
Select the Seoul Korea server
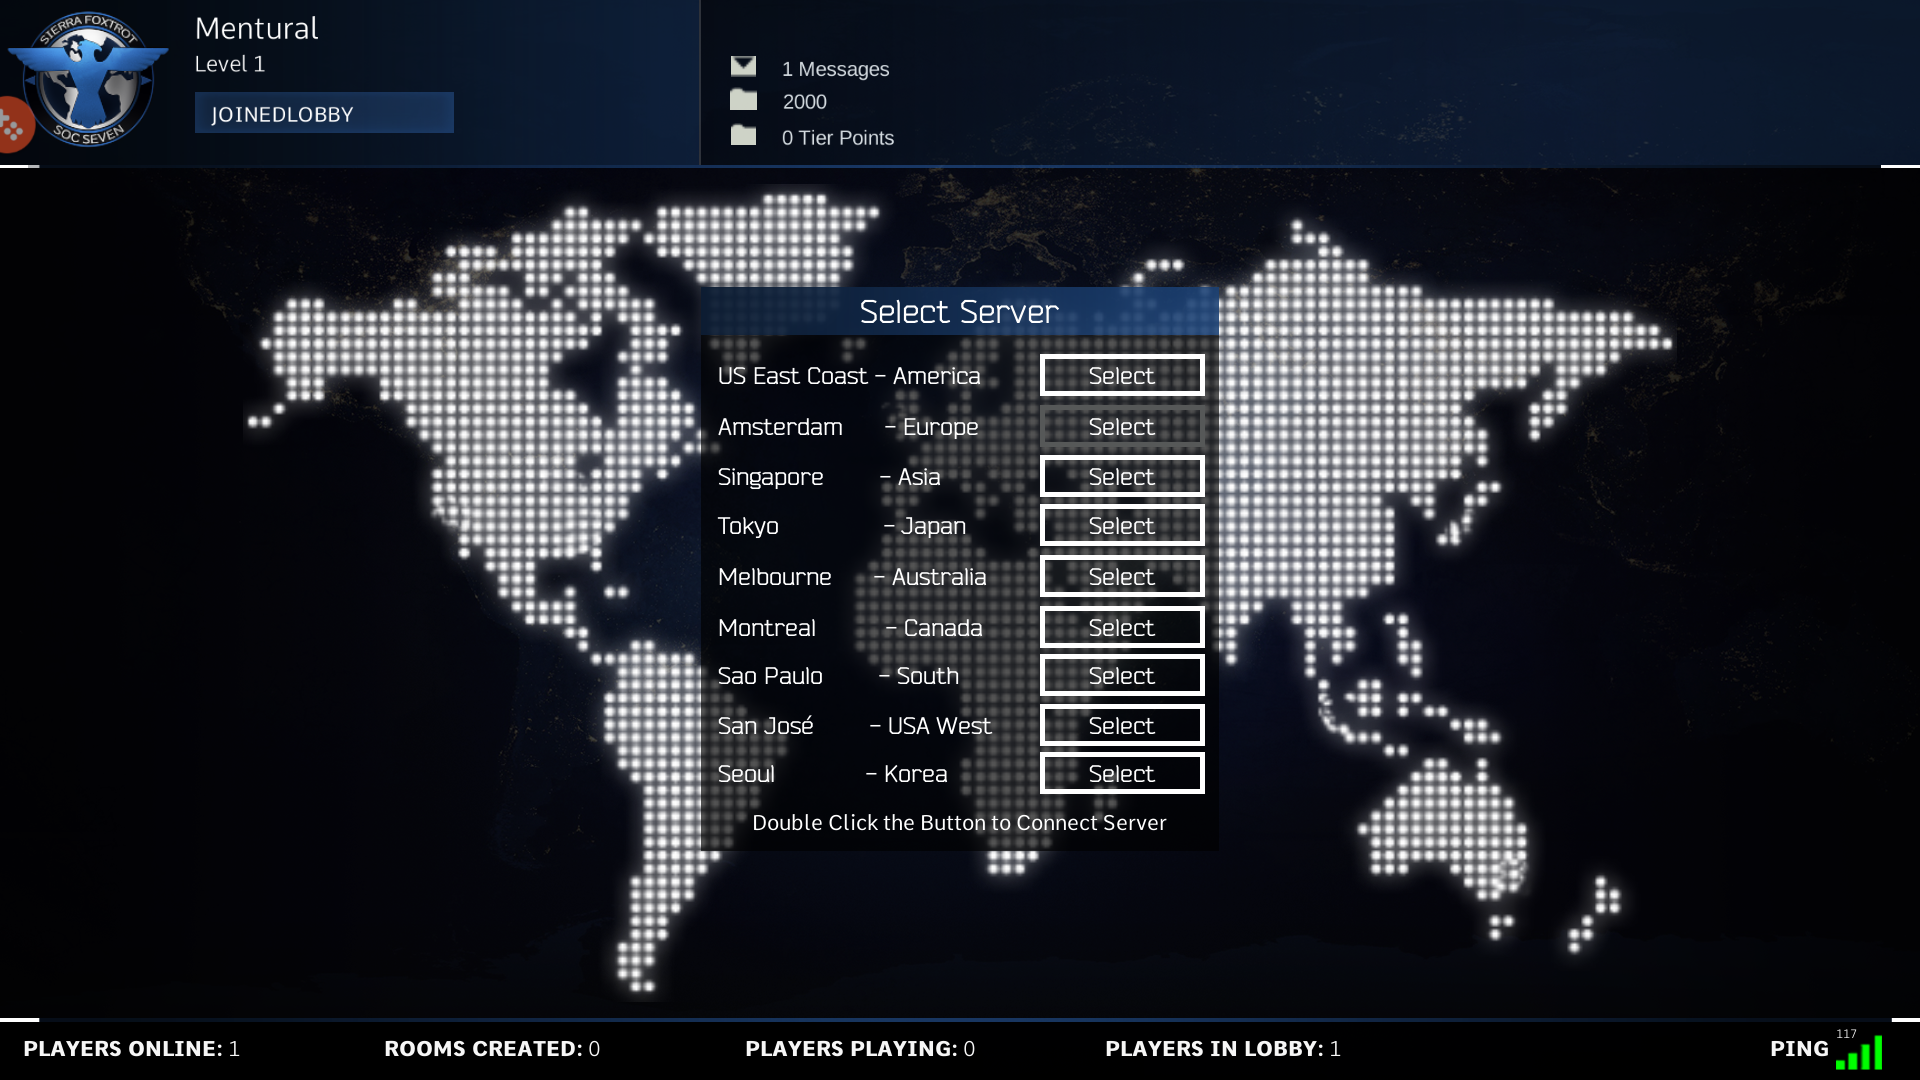pos(1121,774)
